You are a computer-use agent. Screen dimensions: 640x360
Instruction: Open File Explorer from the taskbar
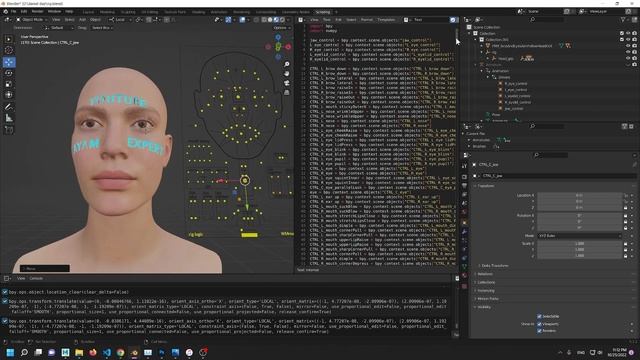(x=79, y=352)
